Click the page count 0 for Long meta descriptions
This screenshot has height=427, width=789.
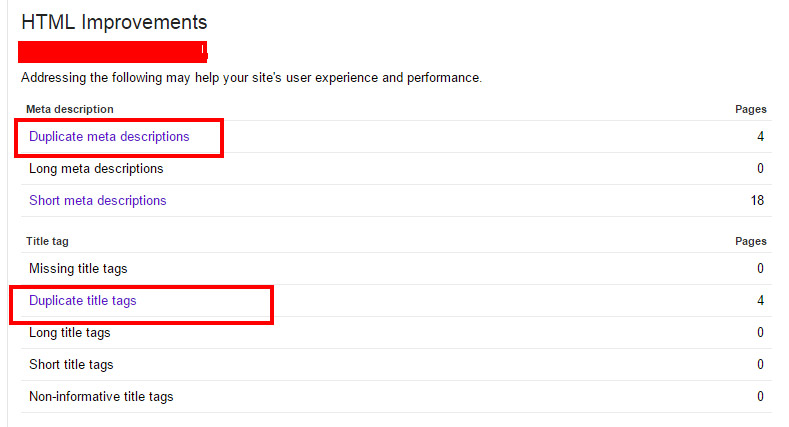[760, 168]
